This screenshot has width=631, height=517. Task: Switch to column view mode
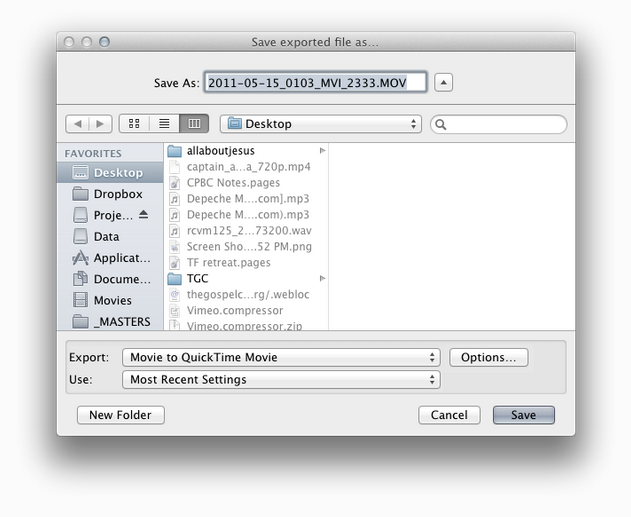pyautogui.click(x=194, y=124)
